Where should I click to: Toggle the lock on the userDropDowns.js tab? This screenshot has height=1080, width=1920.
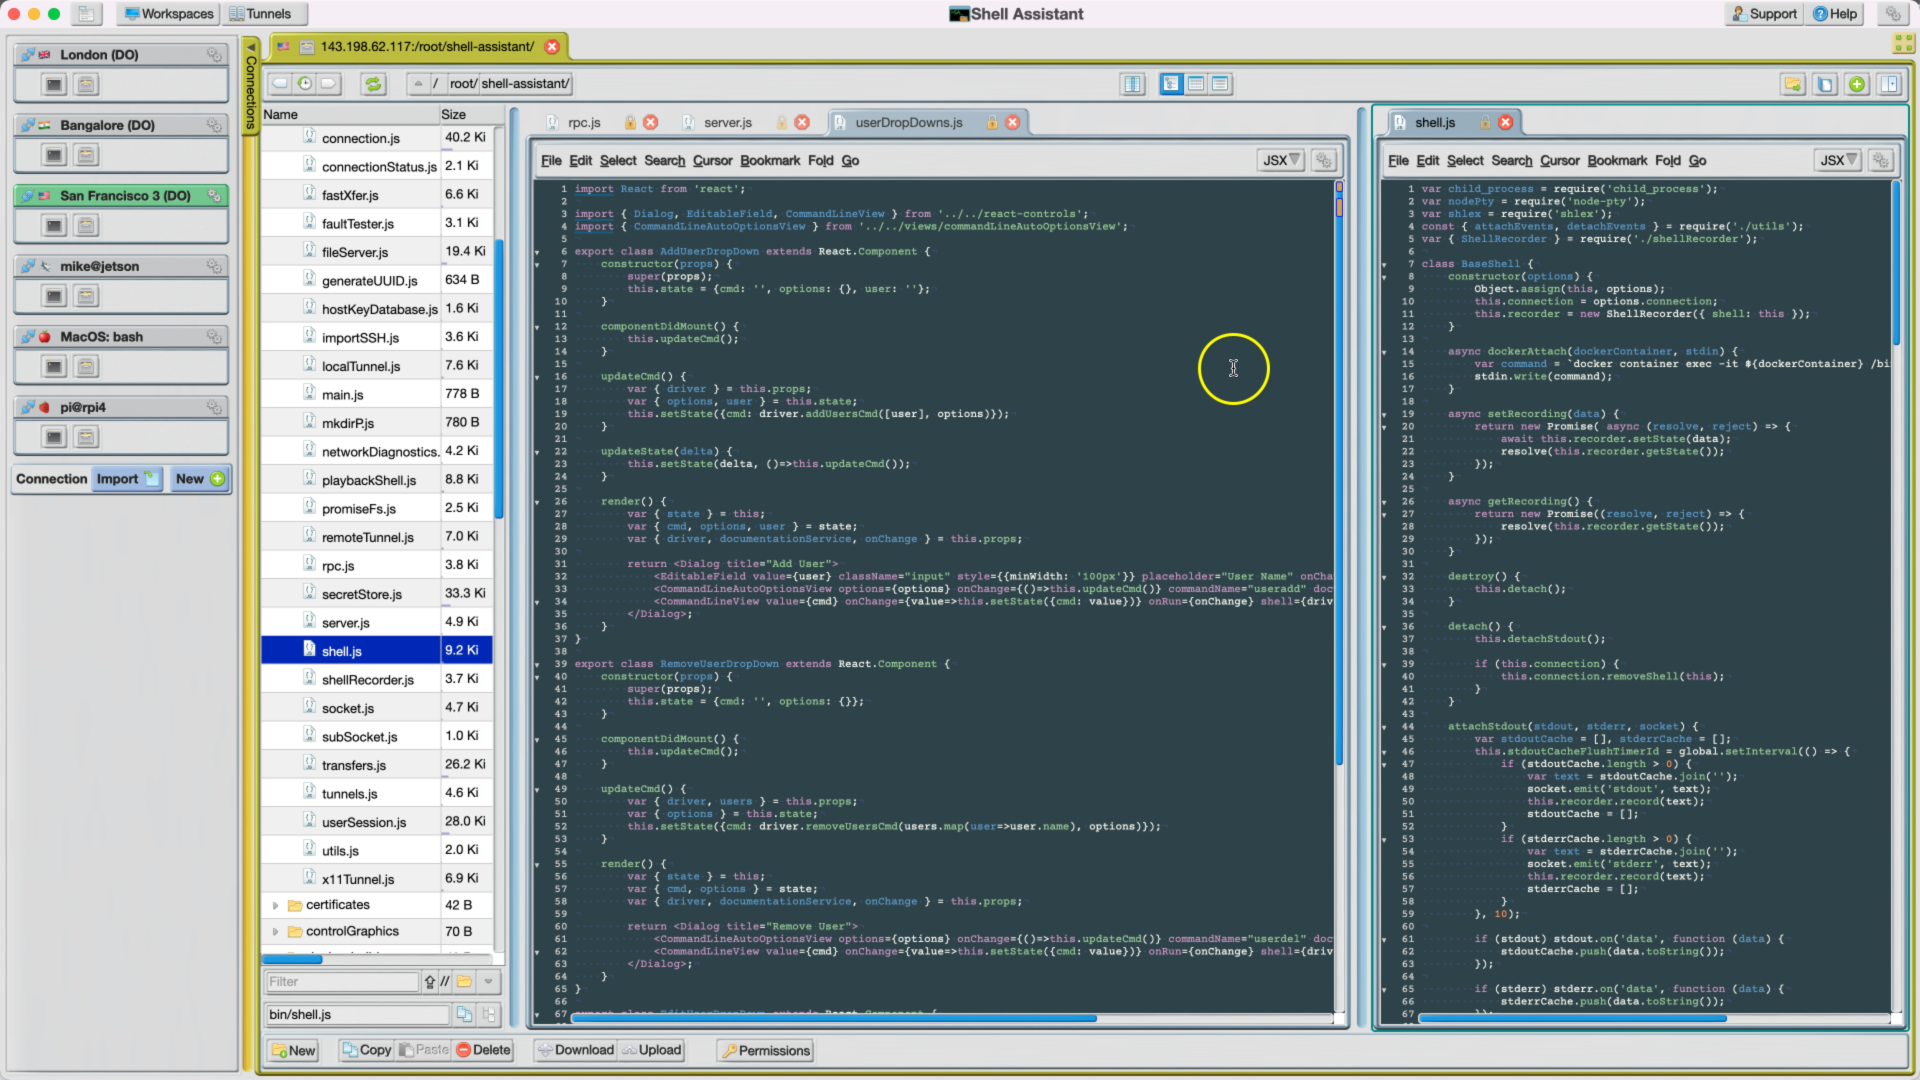coord(991,122)
